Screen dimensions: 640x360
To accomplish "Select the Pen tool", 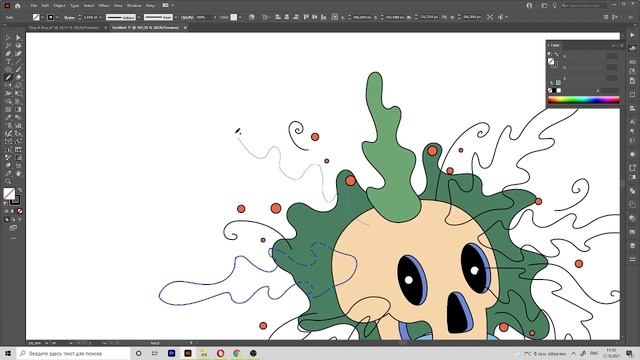I will point(8,53).
